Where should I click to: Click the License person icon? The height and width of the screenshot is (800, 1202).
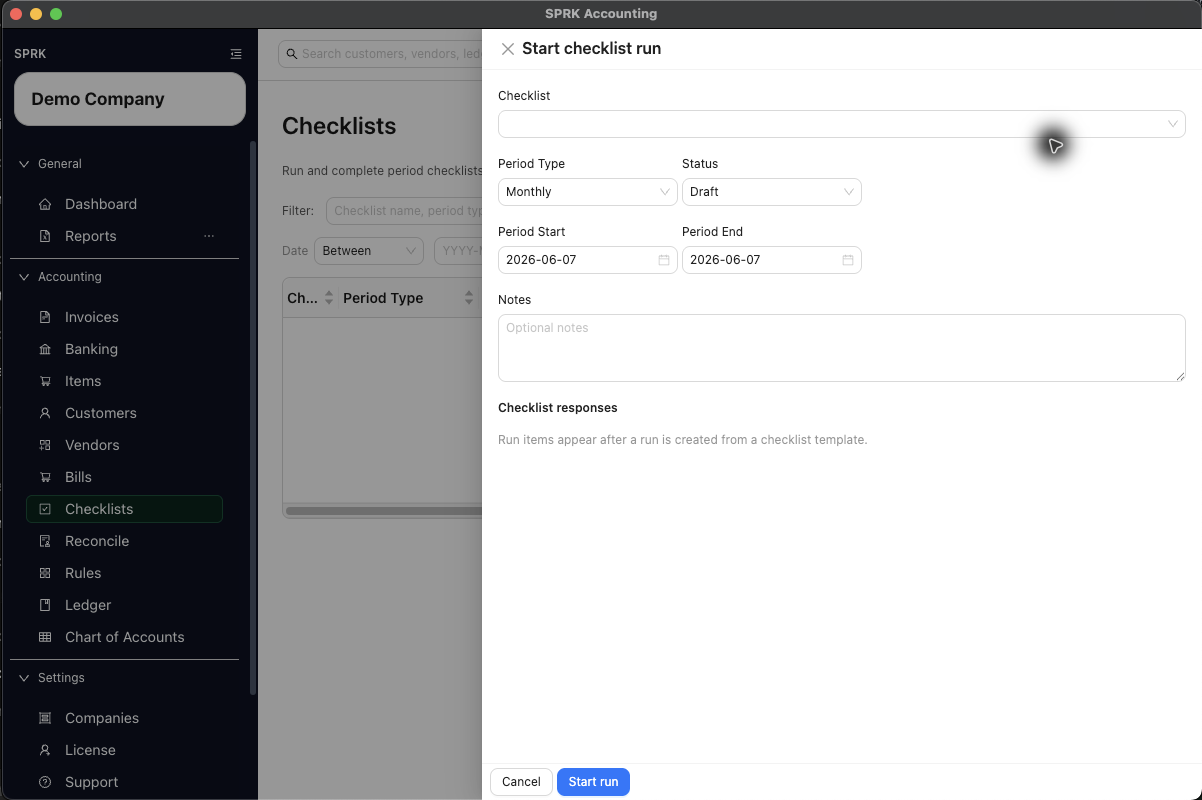pyautogui.click(x=45, y=750)
